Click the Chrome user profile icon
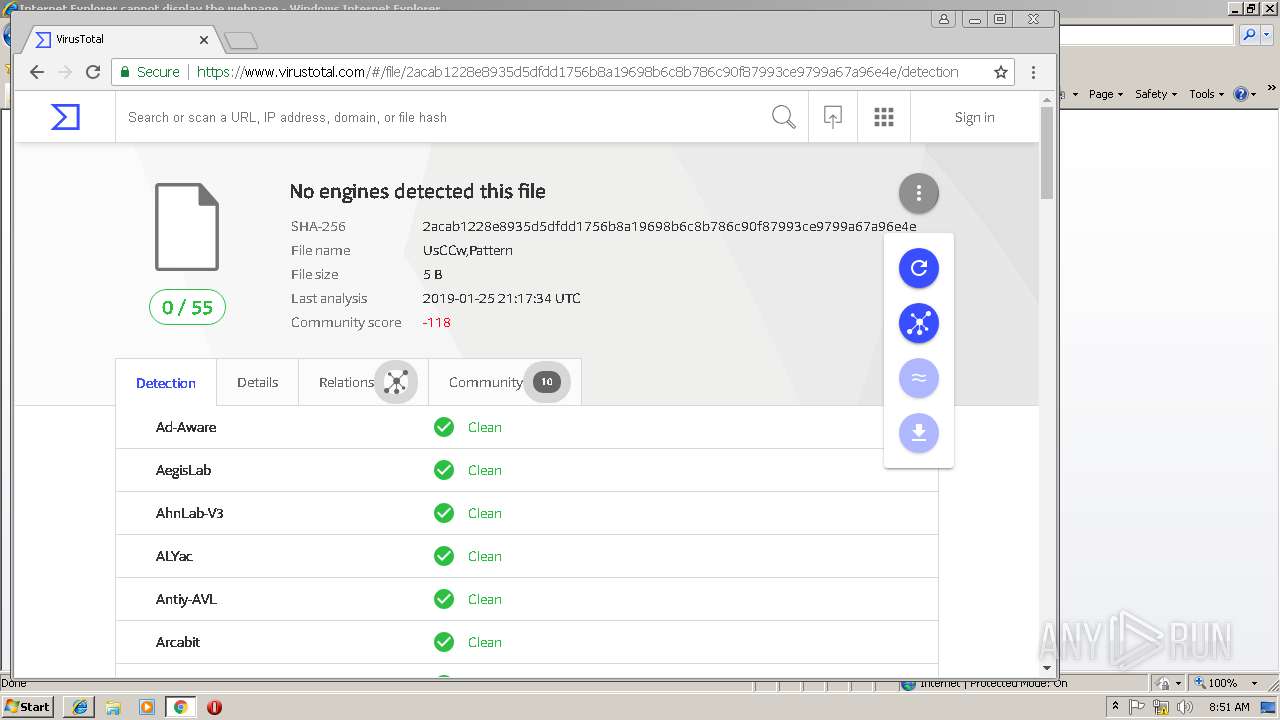The height and width of the screenshot is (720, 1280). 944,19
